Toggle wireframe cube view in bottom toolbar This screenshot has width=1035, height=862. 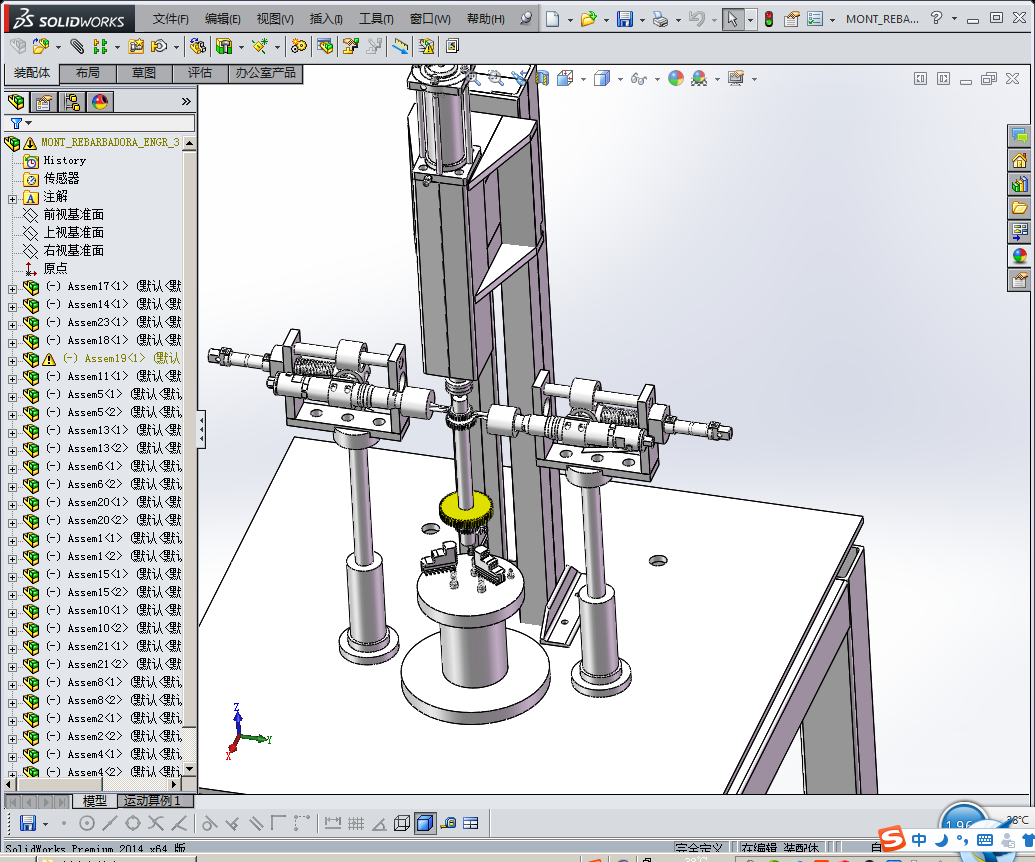click(x=402, y=823)
